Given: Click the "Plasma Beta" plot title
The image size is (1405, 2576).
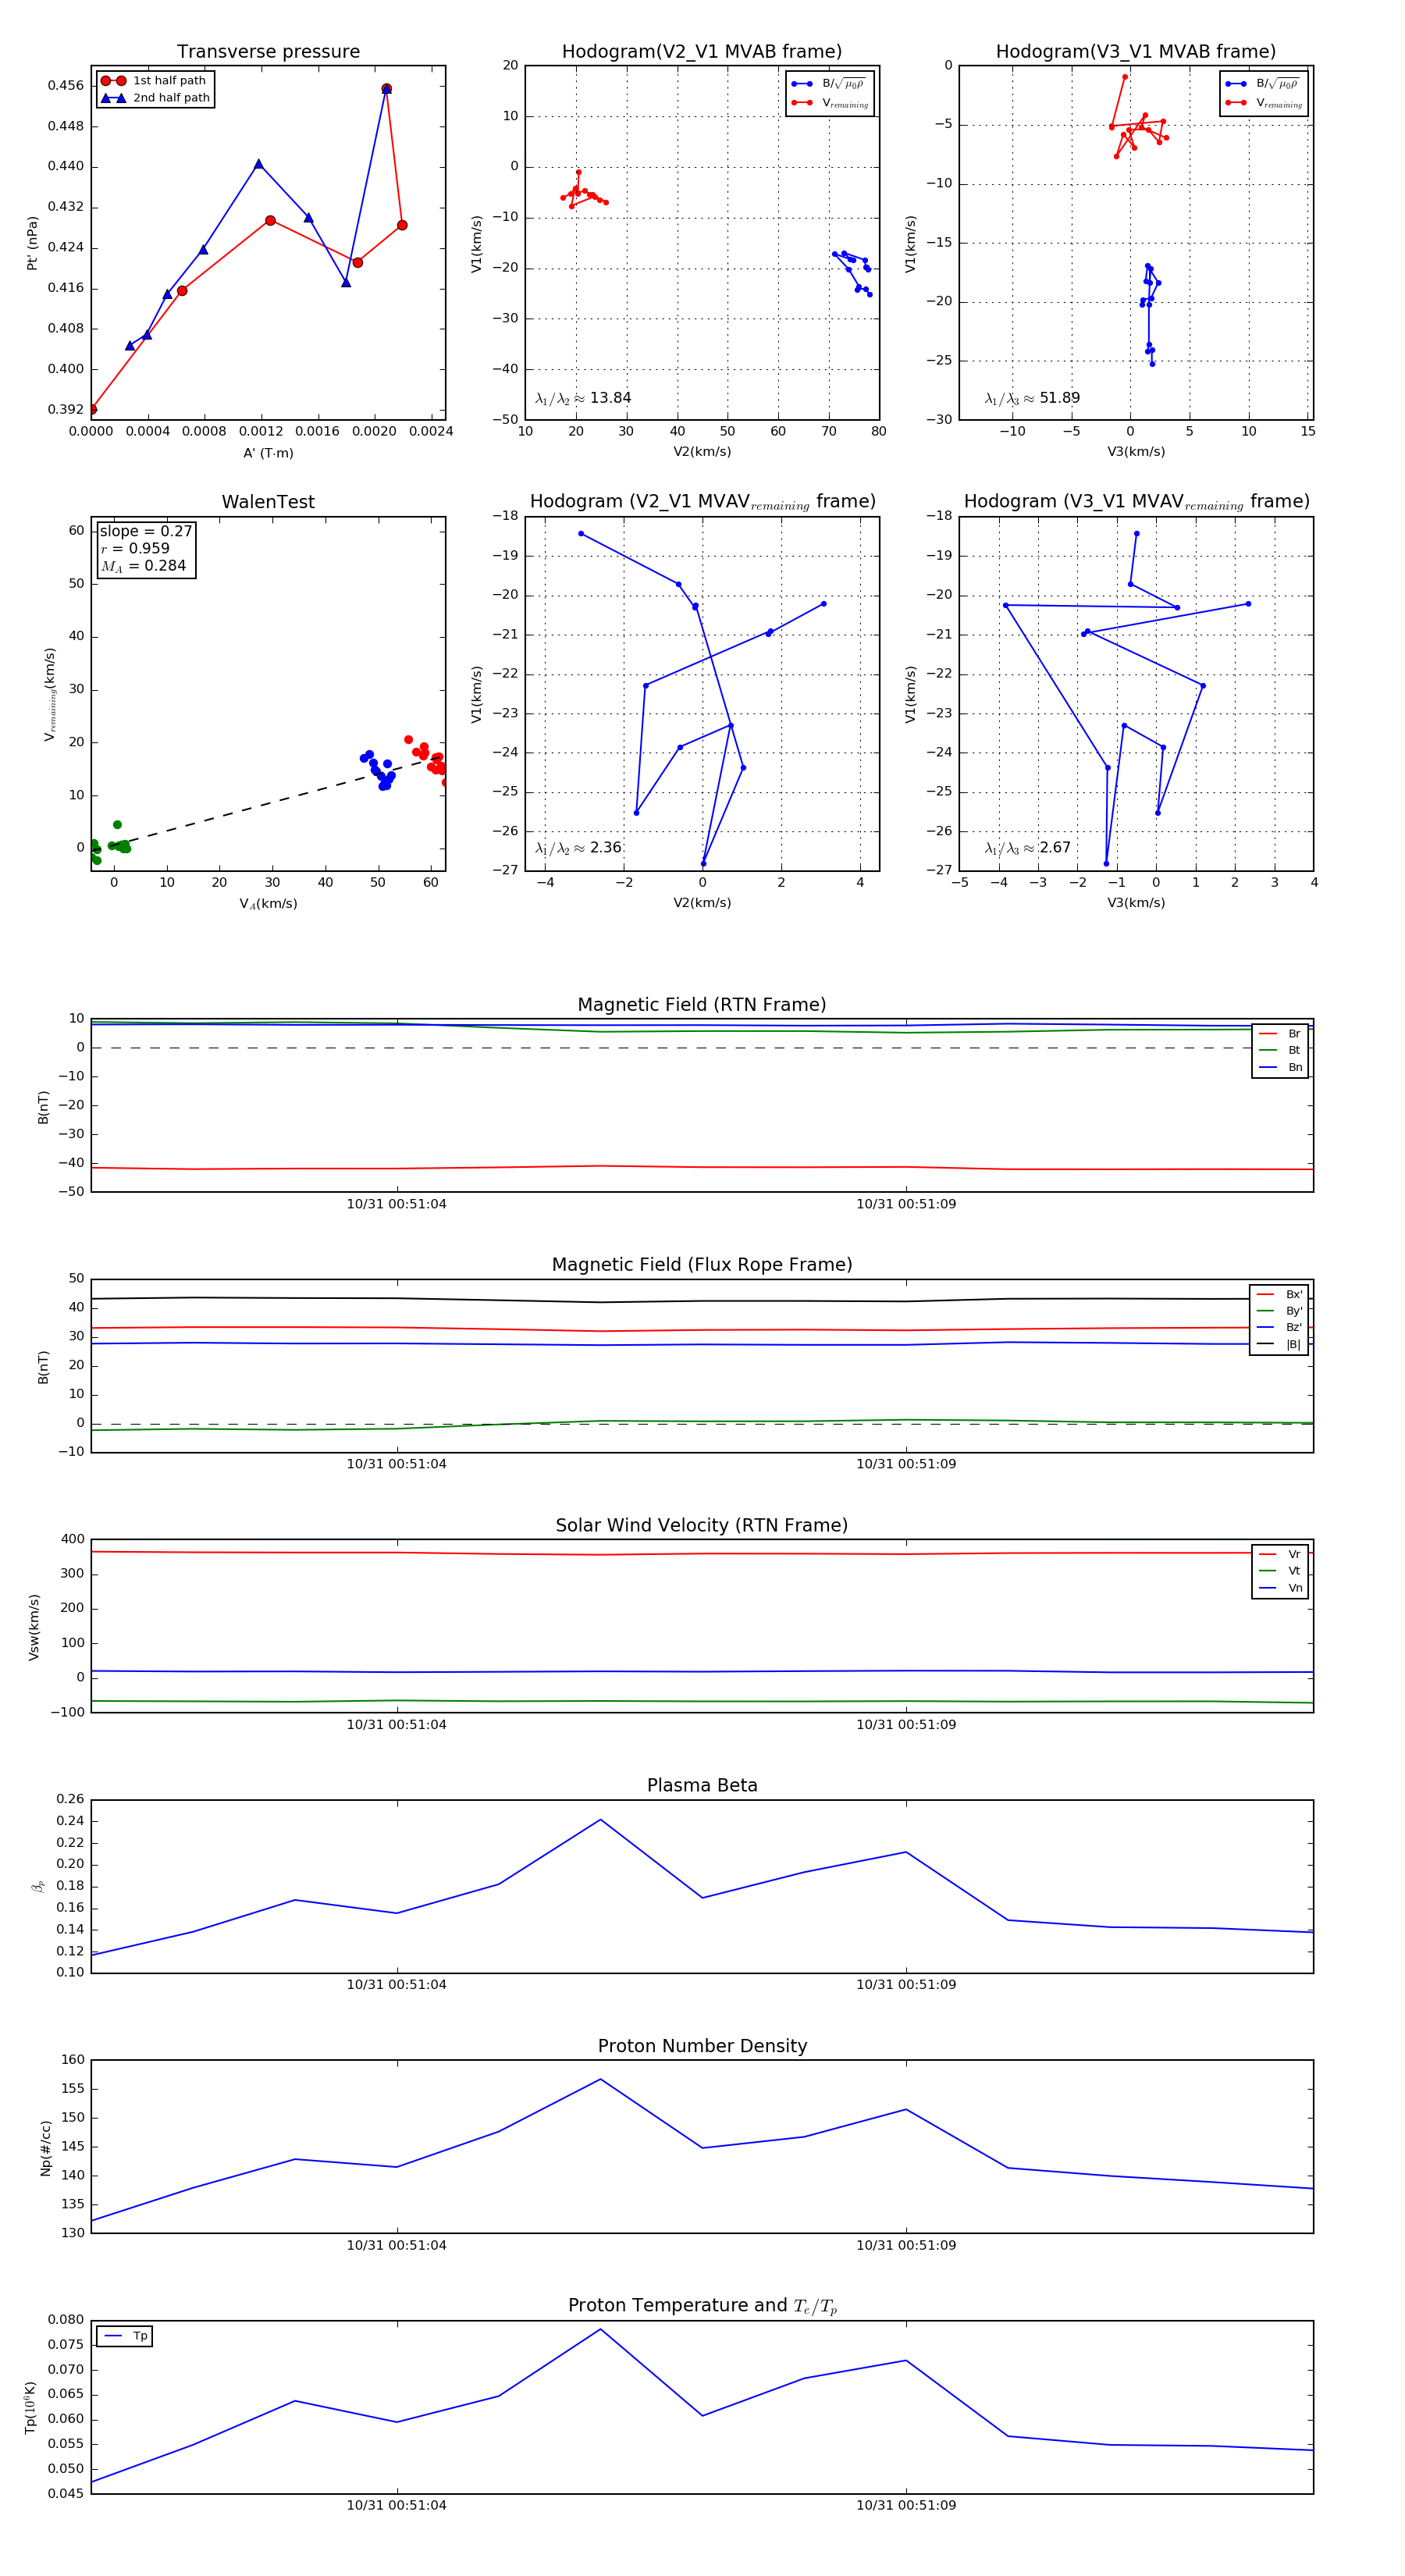Looking at the screenshot, I should point(702,1786).
